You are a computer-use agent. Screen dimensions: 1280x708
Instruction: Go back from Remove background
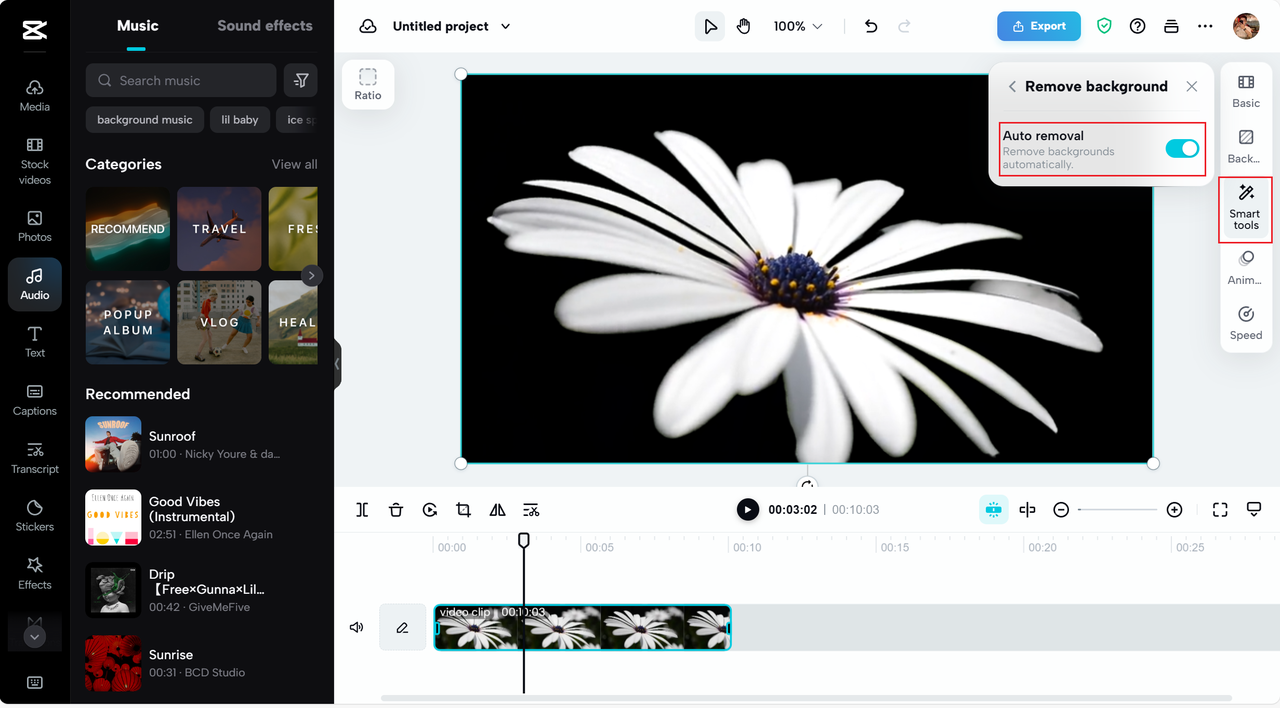pos(1012,87)
